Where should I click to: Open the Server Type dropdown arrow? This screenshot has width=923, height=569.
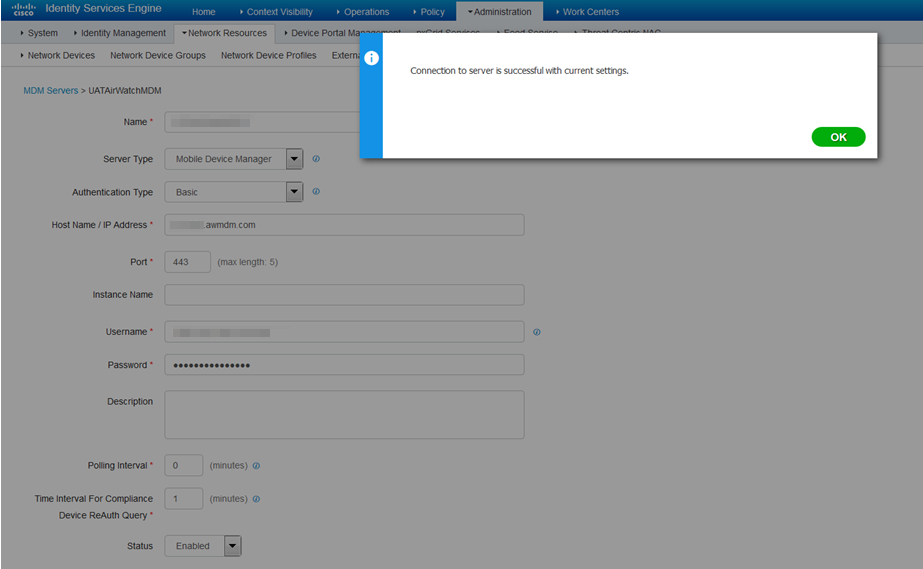tap(294, 159)
